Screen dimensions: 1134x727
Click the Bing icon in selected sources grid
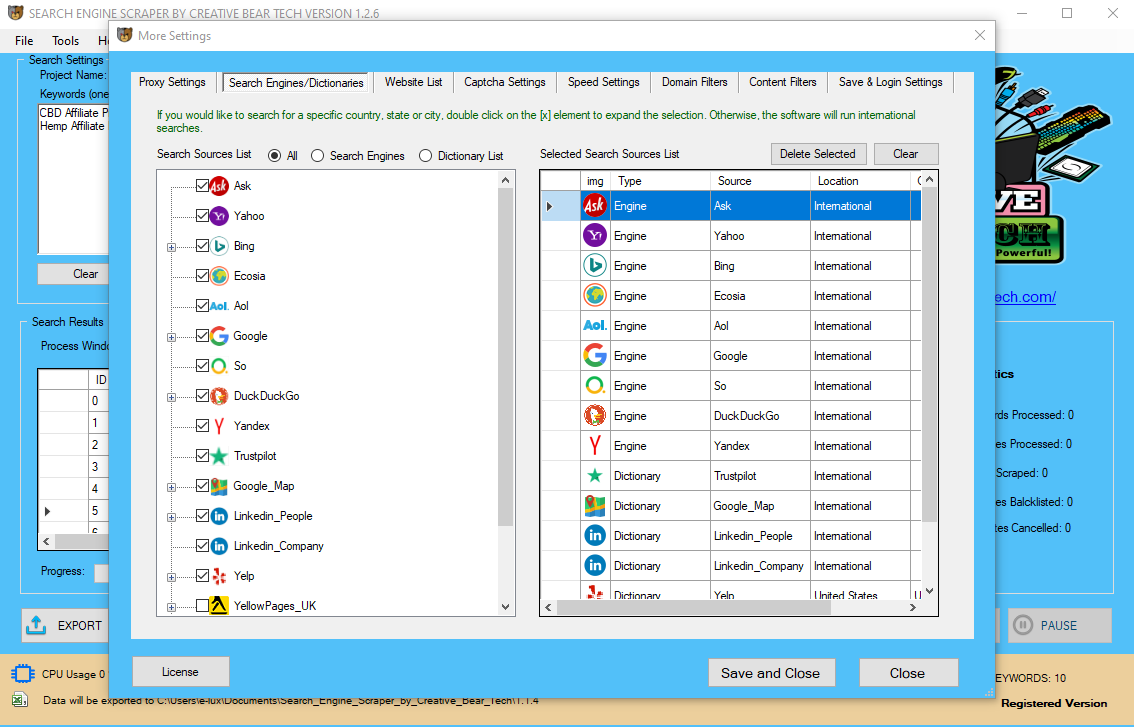[595, 266]
